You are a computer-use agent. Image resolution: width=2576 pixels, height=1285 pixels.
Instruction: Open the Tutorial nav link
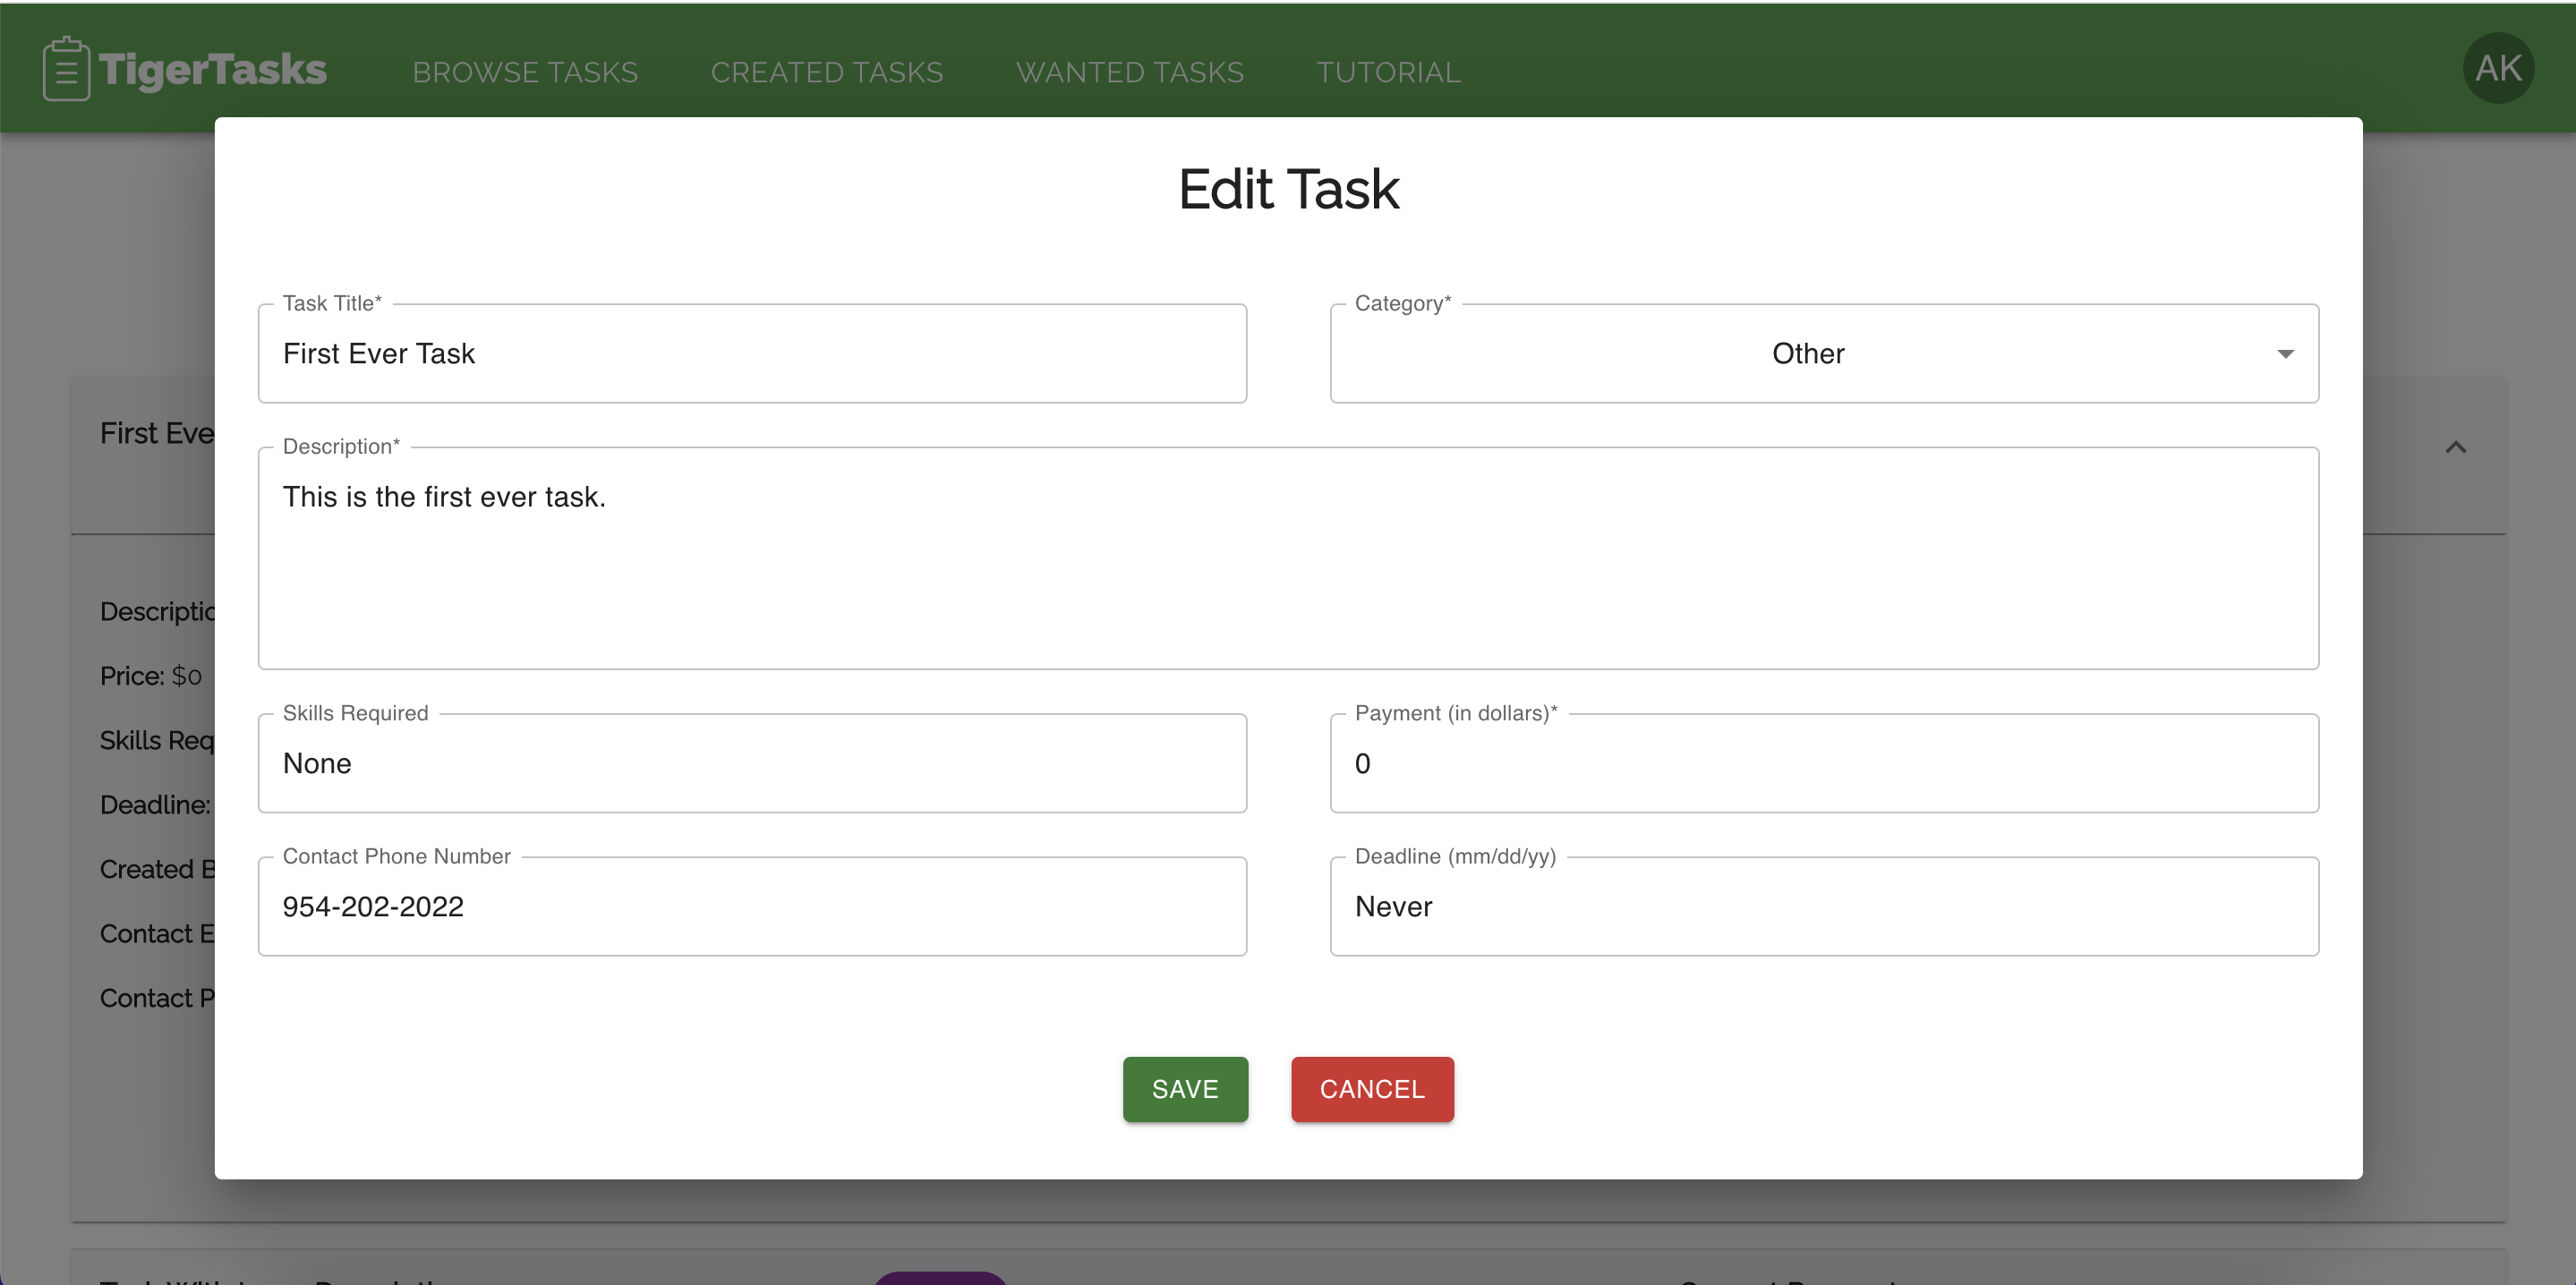tap(1388, 72)
